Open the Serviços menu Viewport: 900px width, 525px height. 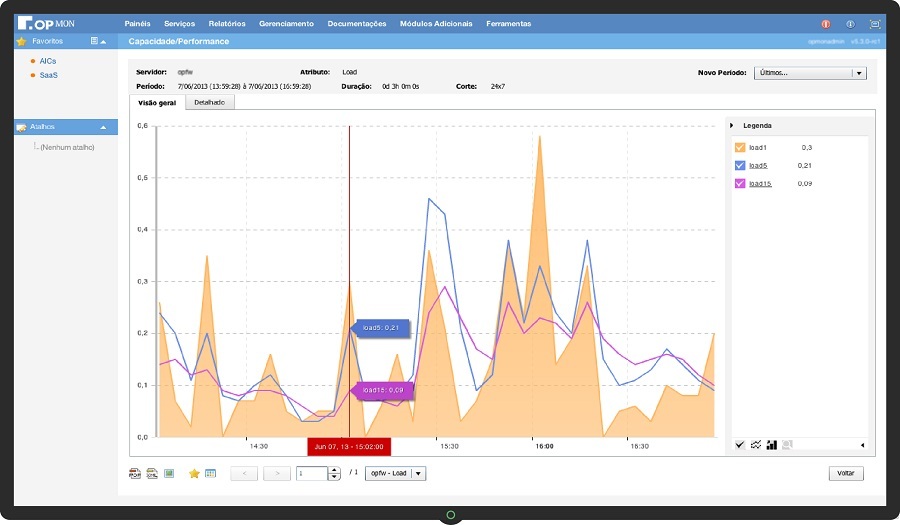click(x=180, y=24)
